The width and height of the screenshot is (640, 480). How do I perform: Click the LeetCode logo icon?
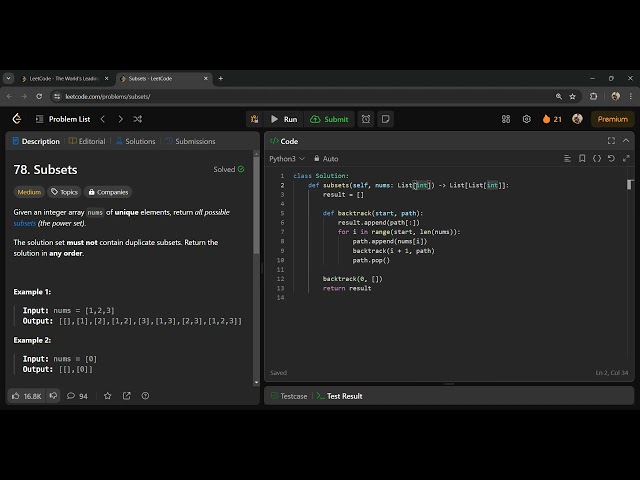[x=17, y=119]
